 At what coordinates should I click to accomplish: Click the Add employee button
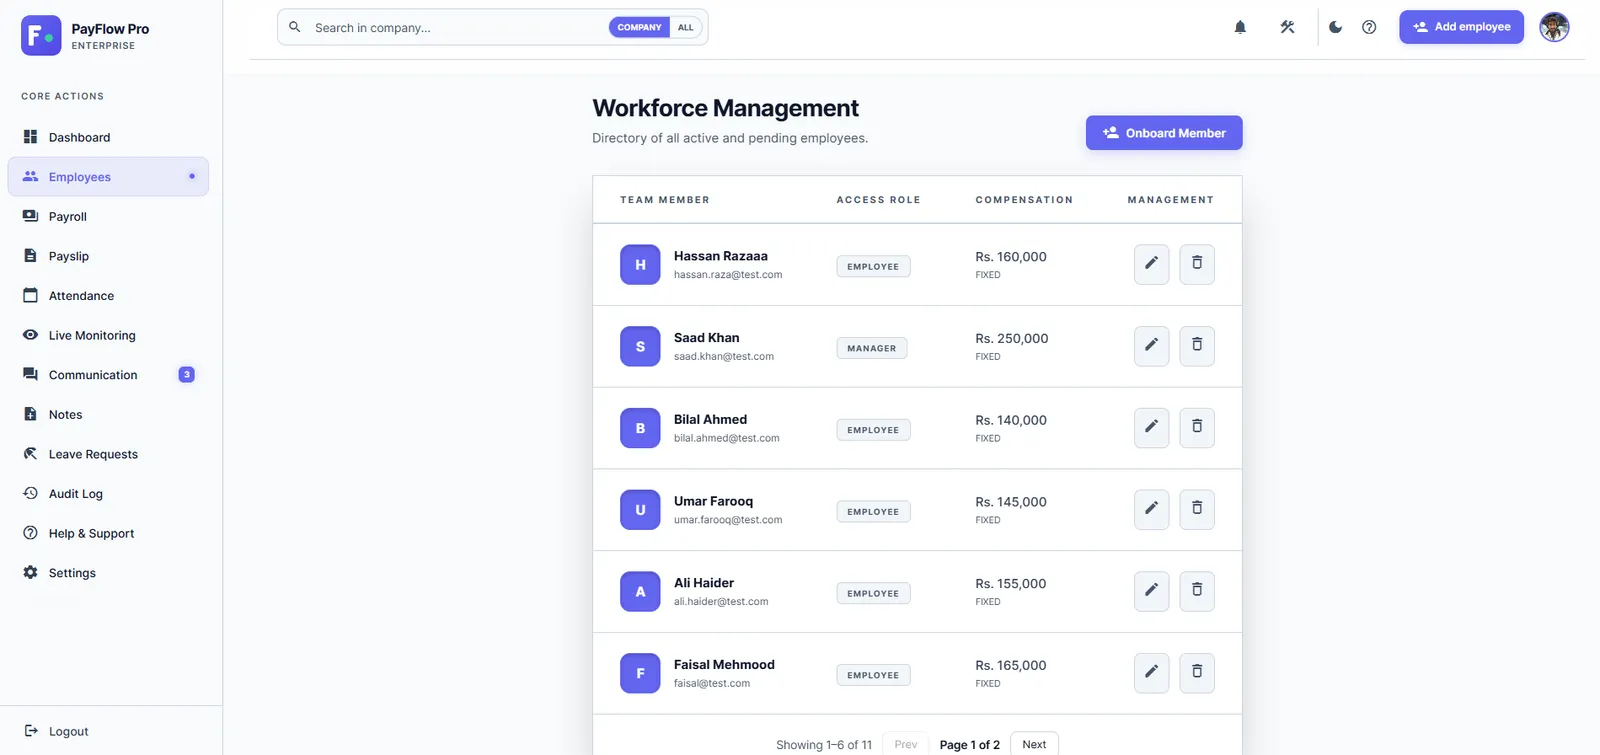[1461, 27]
